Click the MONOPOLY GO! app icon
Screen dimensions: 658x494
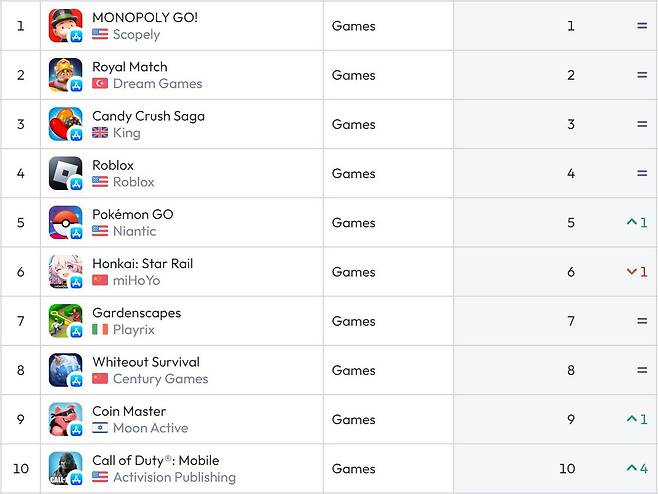[x=65, y=26]
